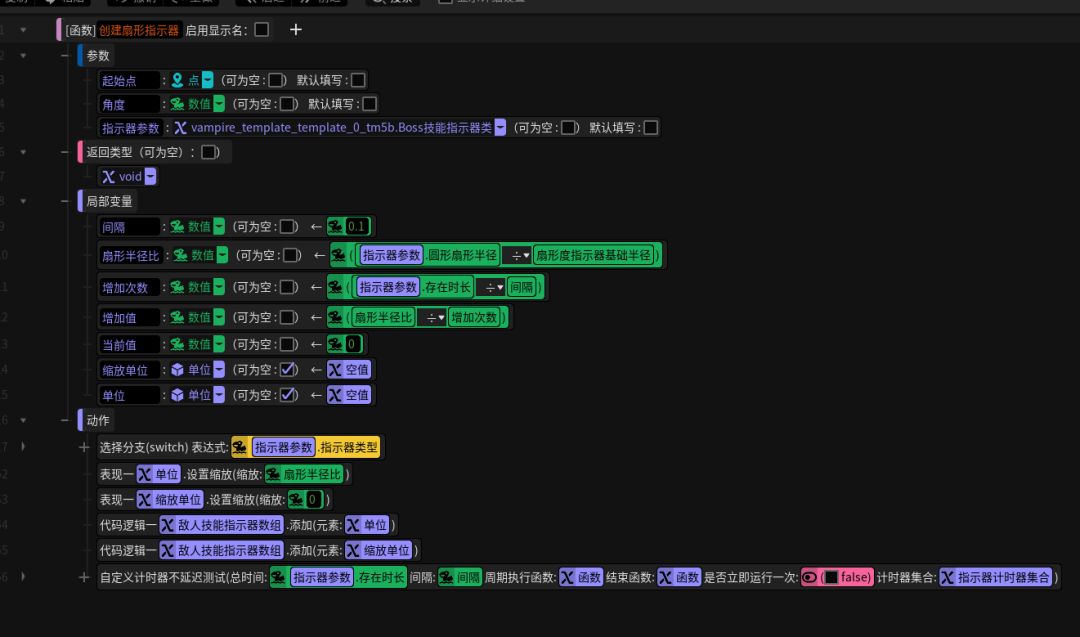This screenshot has width=1080, height=637.
Task: Click the X icon beside void
Action: tap(109, 176)
